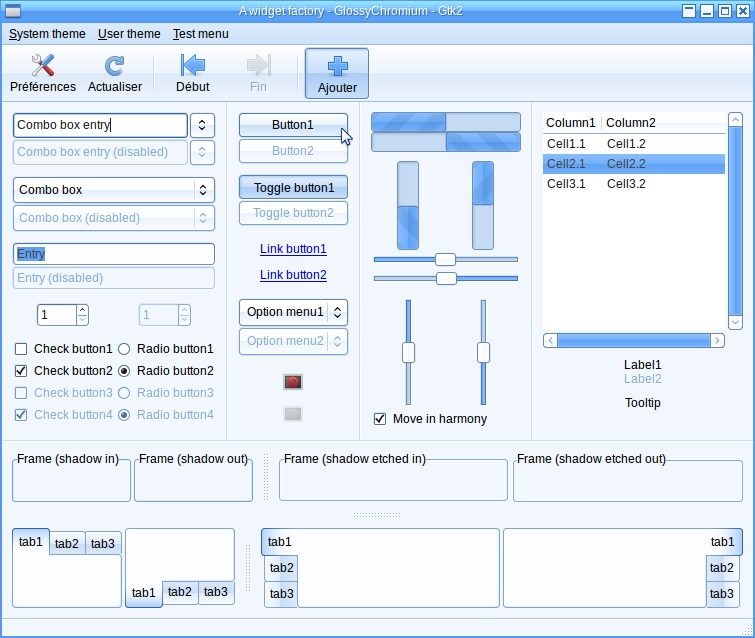This screenshot has height=638, width=755.
Task: Focus the Combo box entry text field
Action: coord(100,125)
